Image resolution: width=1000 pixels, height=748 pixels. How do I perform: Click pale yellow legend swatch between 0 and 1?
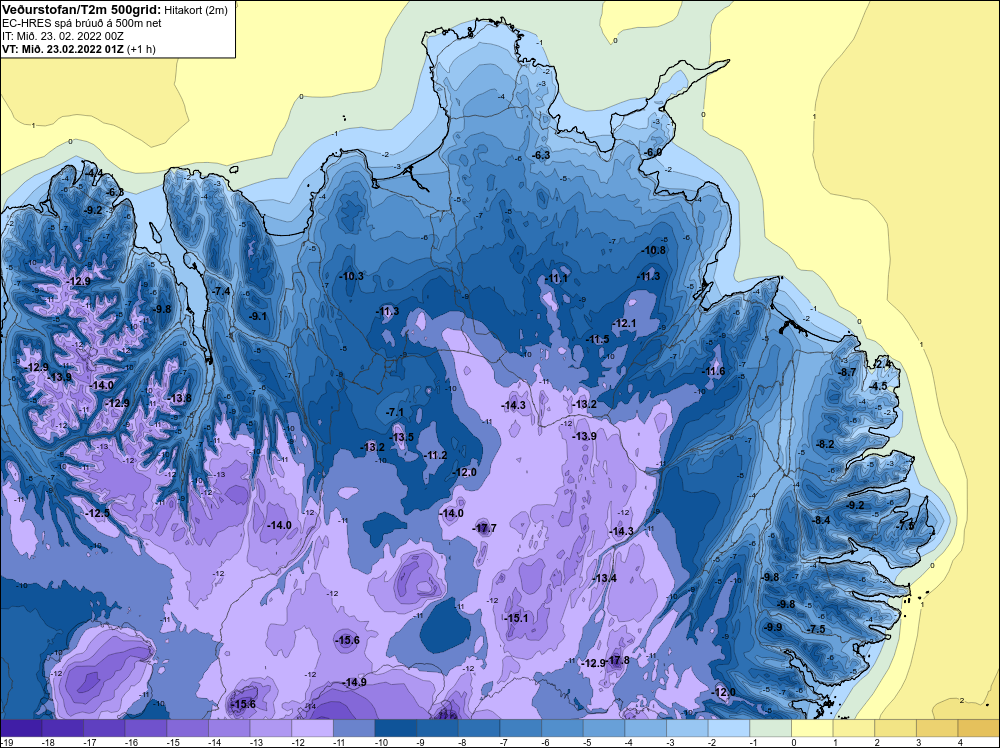pos(812,728)
